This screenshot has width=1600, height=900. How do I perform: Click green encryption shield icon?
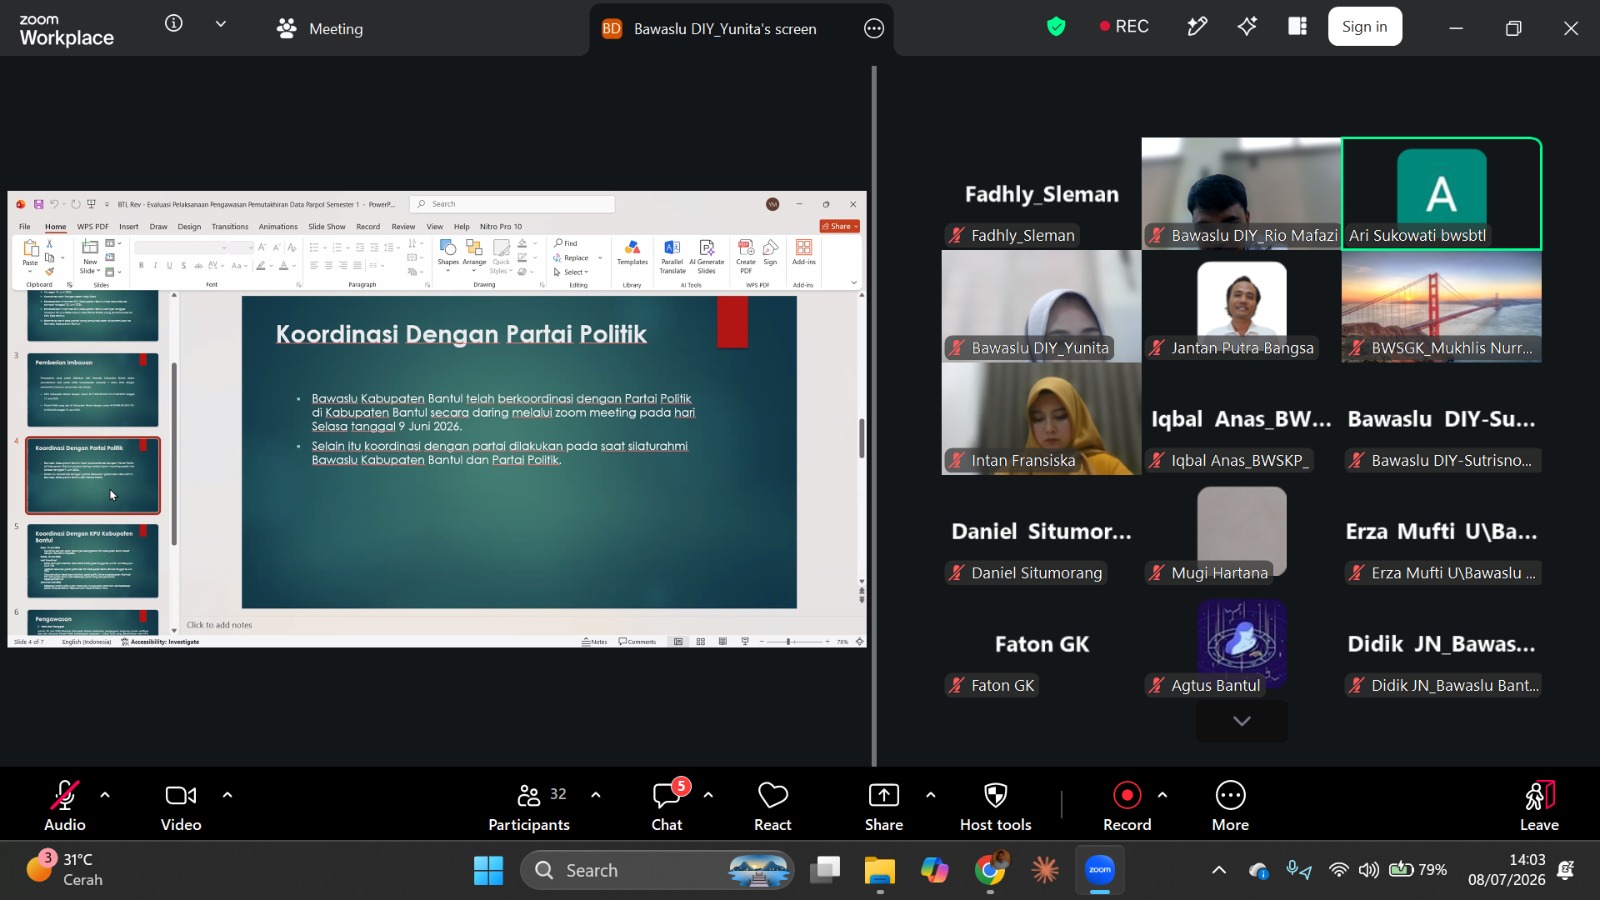point(1056,27)
